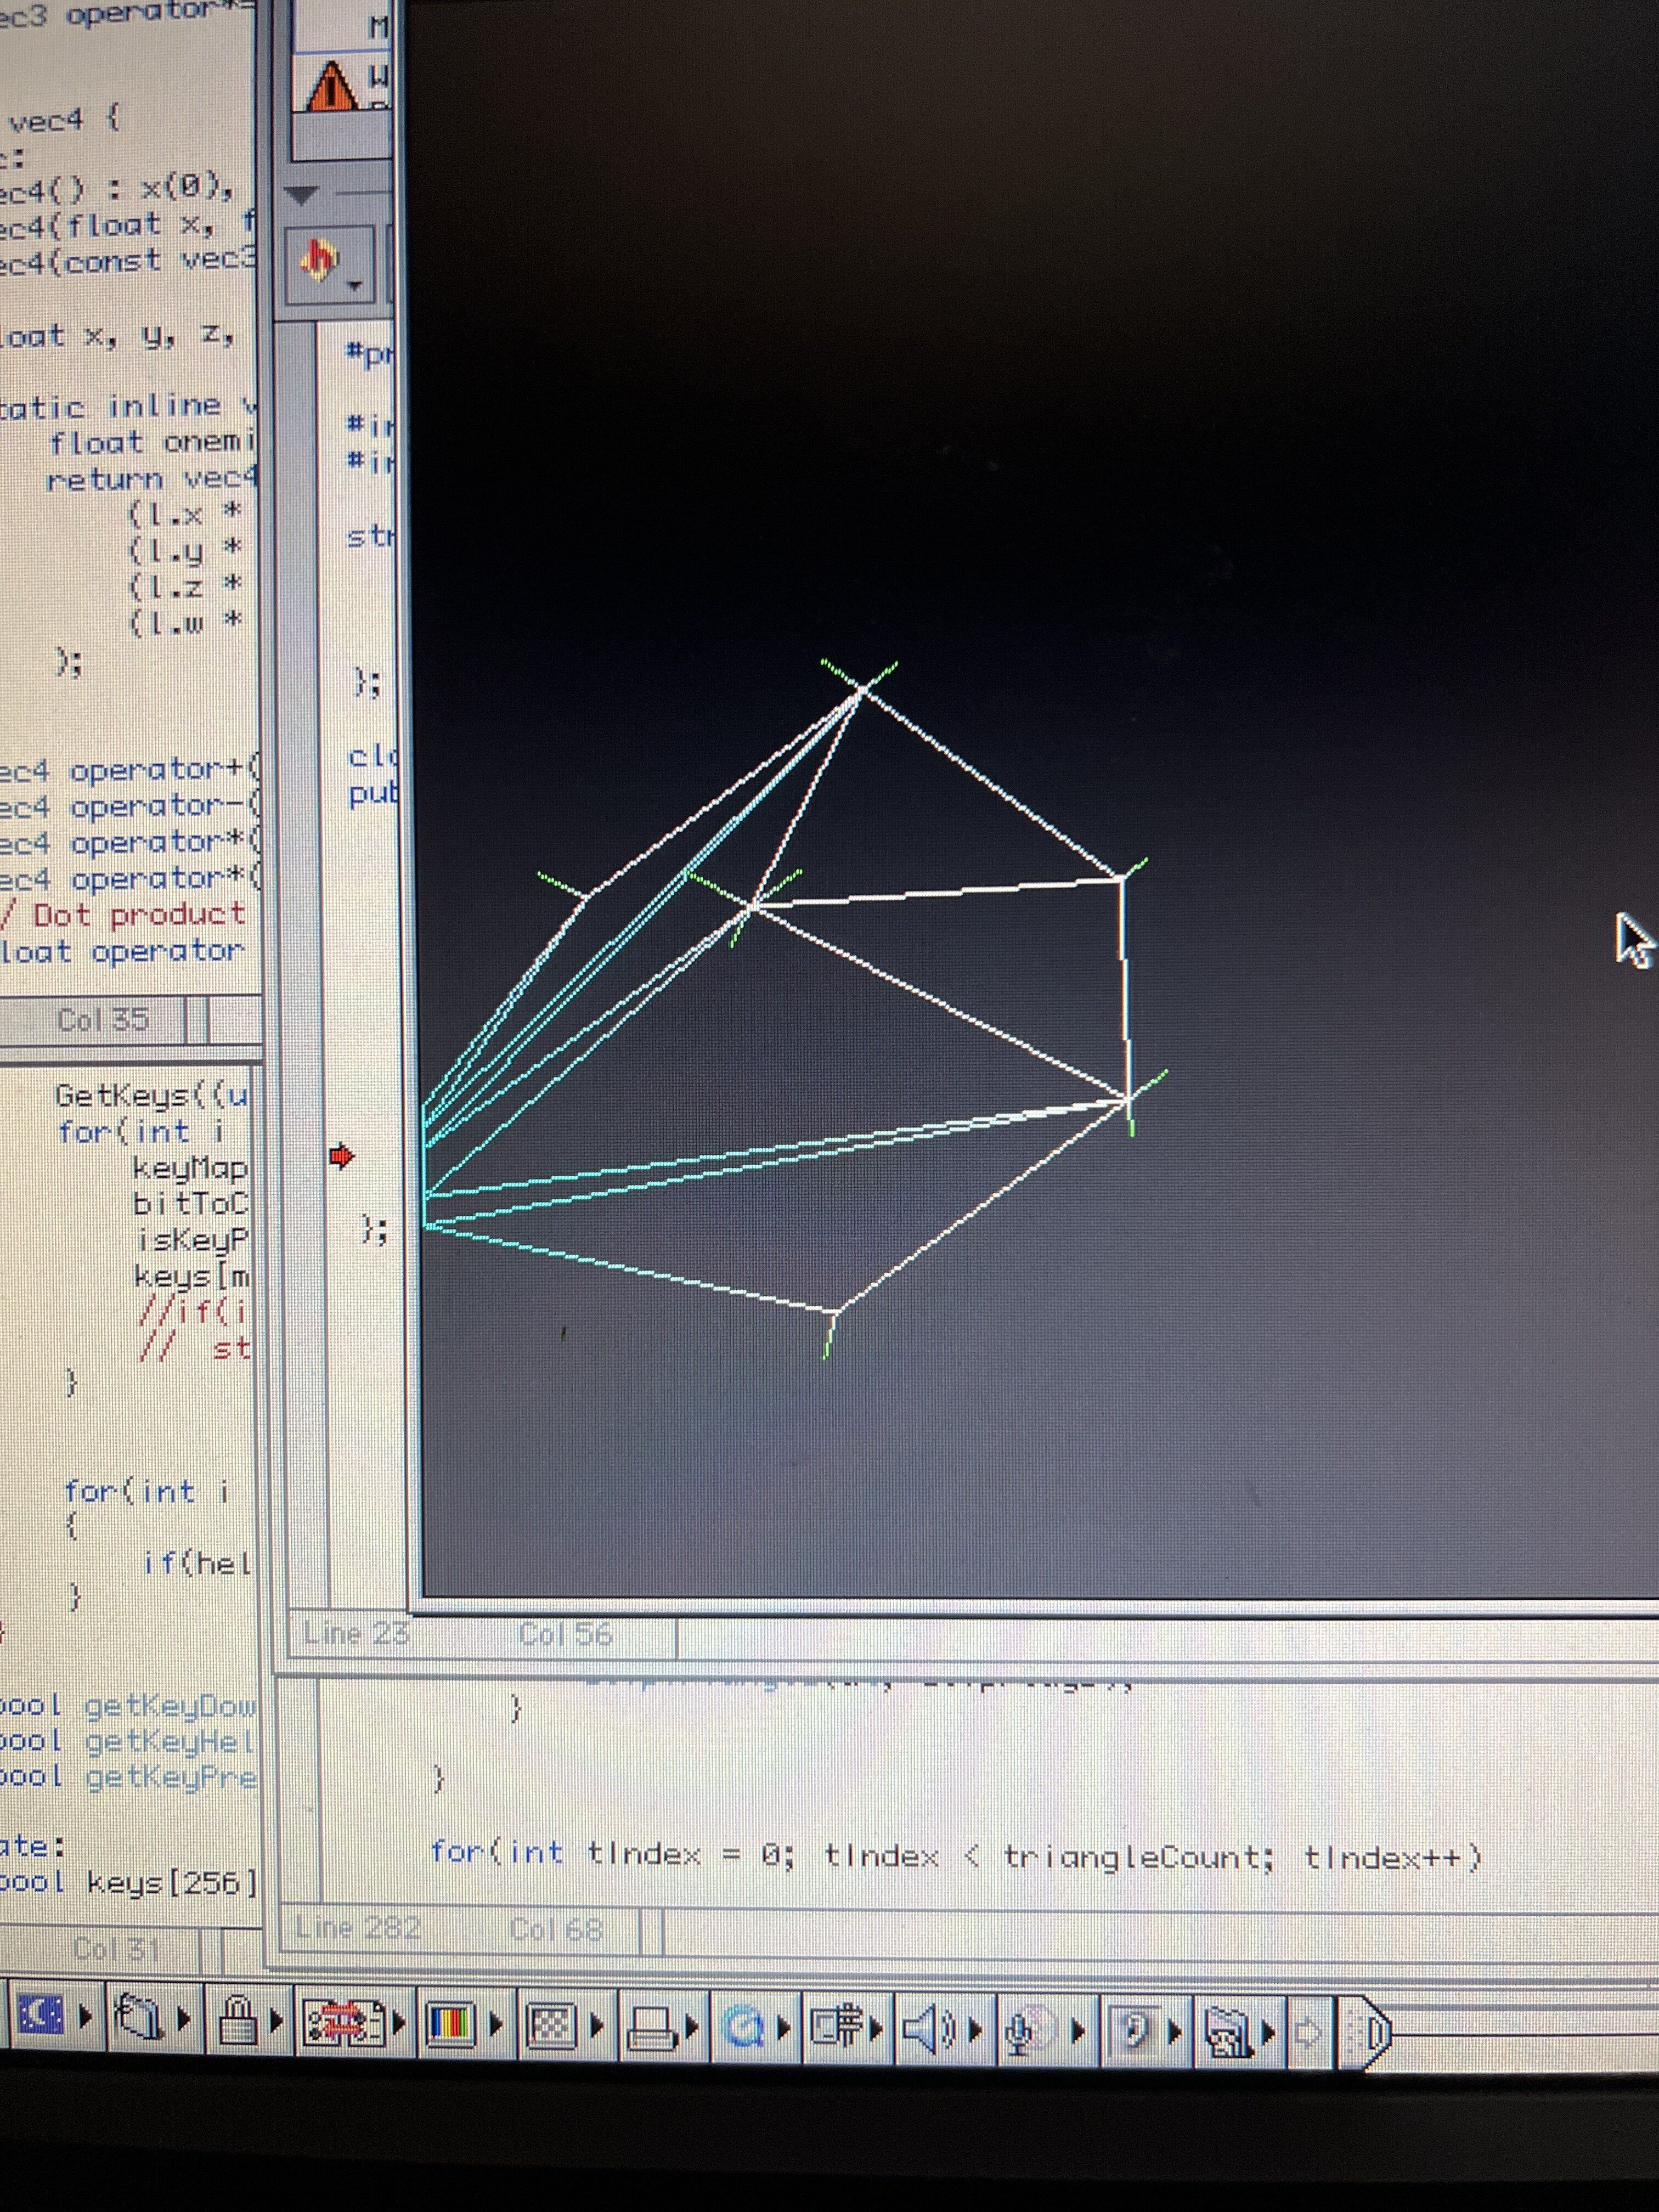Click the 'if(hel' code line
1659x2212 pixels.
coord(196,1562)
